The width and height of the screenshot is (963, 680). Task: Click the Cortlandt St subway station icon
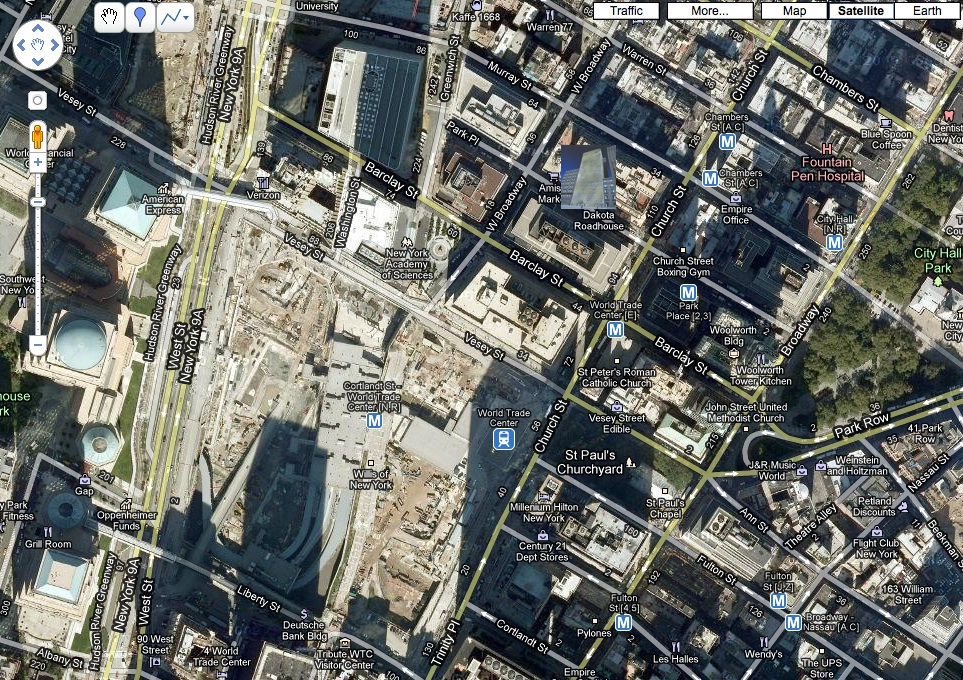point(374,421)
